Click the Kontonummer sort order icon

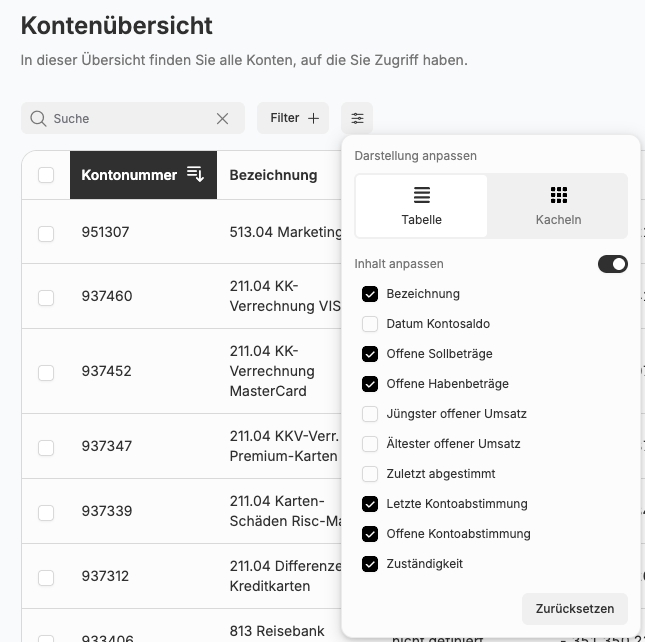pos(196,175)
